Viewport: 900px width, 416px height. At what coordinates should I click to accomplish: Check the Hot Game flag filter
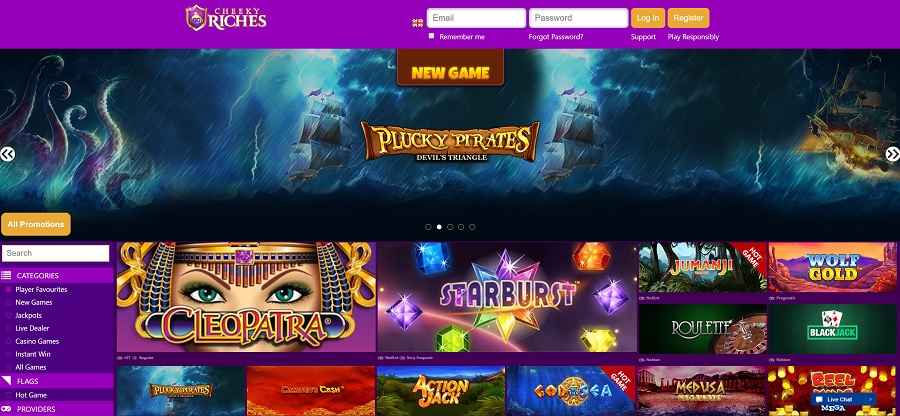coord(9,395)
